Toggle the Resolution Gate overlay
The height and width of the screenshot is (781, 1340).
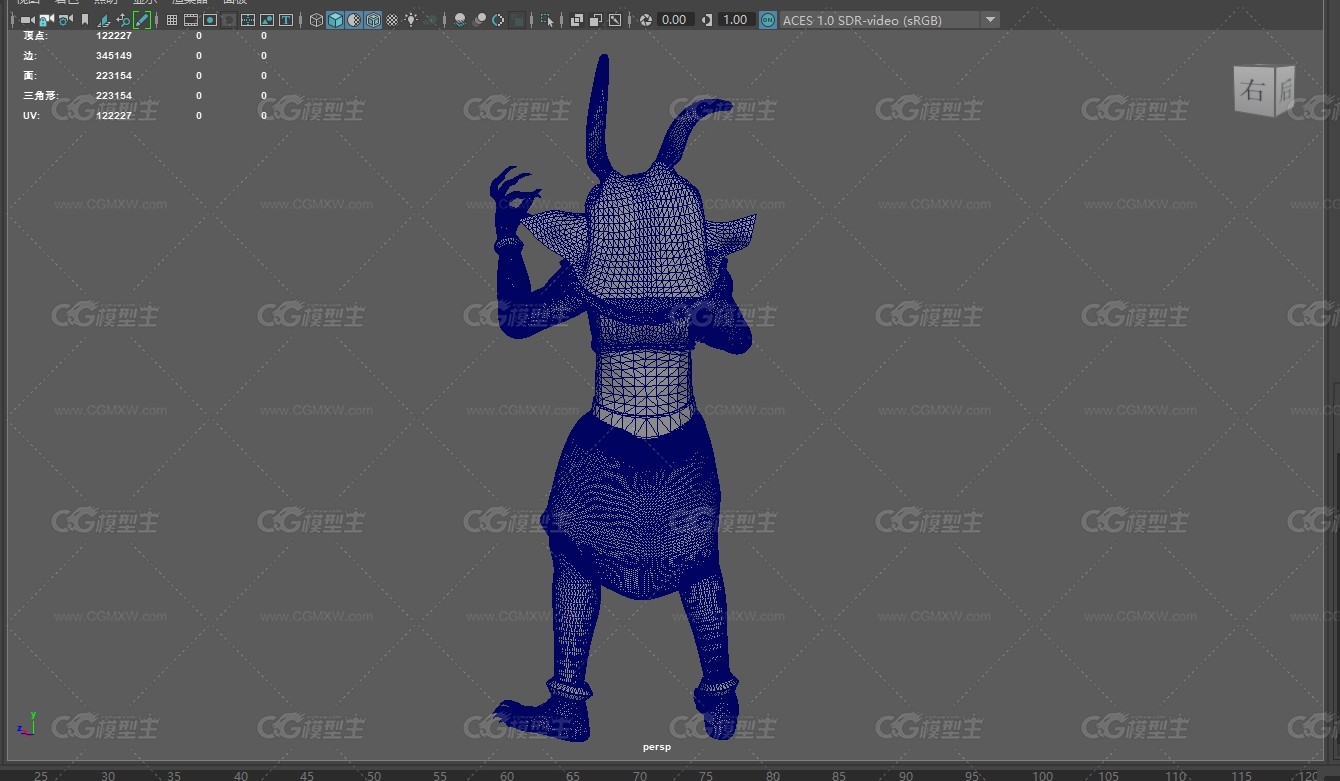210,20
